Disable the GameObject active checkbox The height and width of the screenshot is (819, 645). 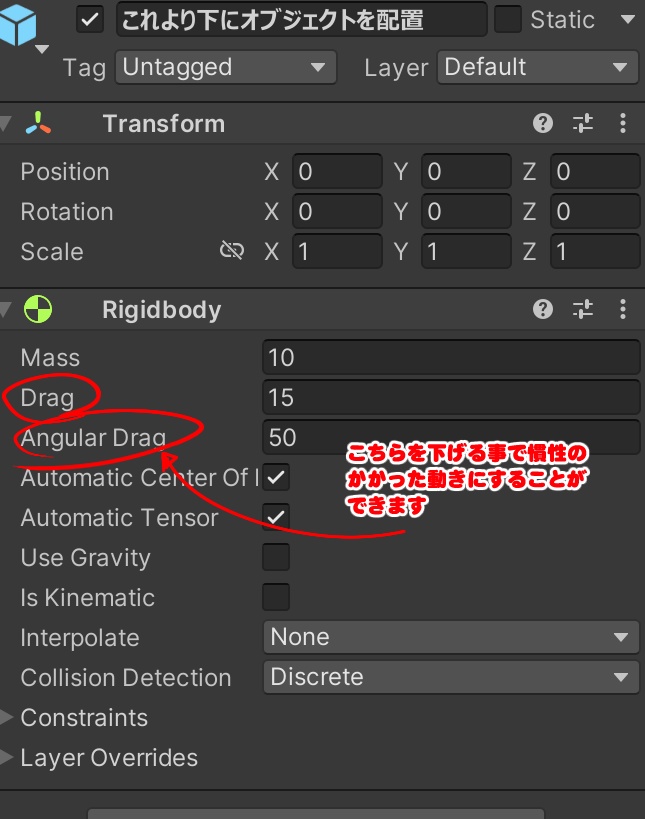point(89,19)
